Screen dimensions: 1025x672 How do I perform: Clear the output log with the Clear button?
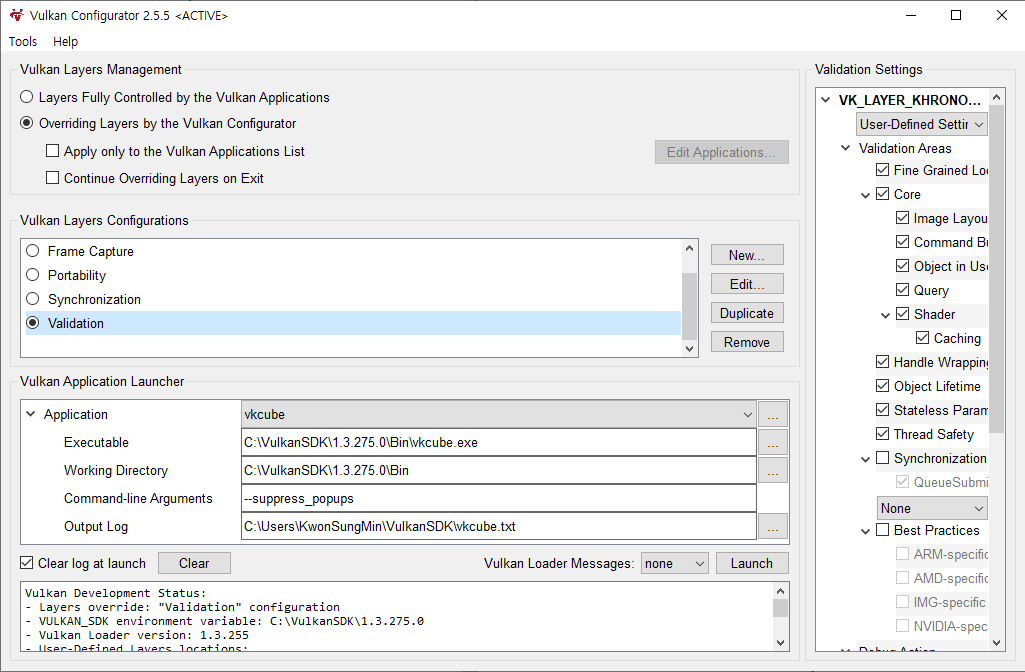pos(194,562)
